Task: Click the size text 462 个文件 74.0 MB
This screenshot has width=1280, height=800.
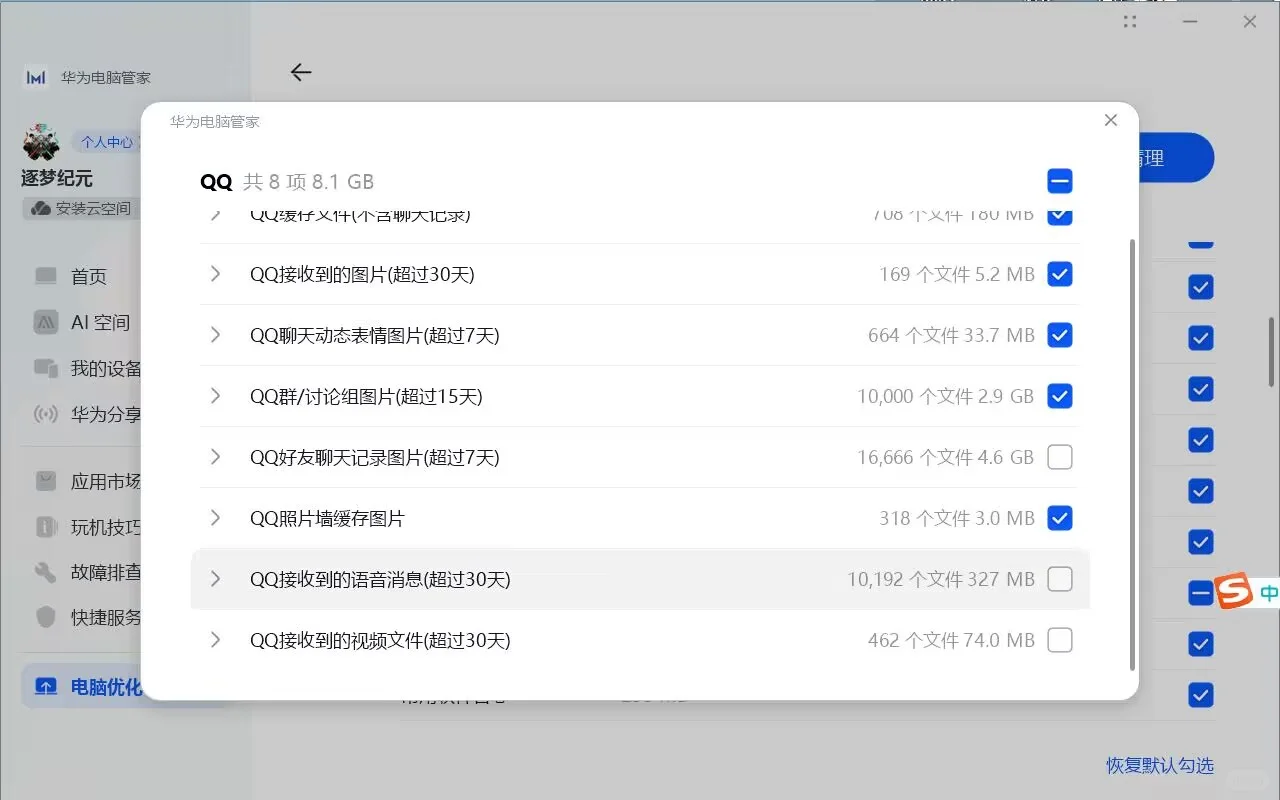Action: [x=951, y=640]
